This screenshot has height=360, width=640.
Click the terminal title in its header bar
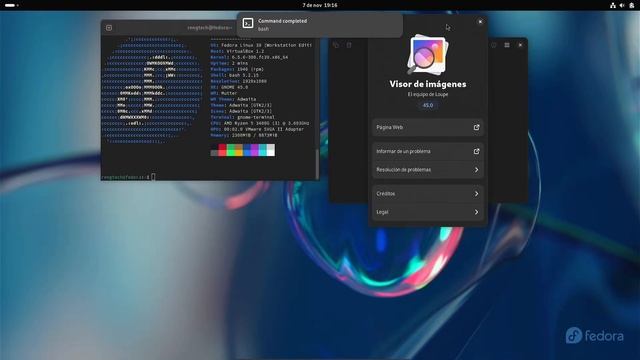click(210, 28)
